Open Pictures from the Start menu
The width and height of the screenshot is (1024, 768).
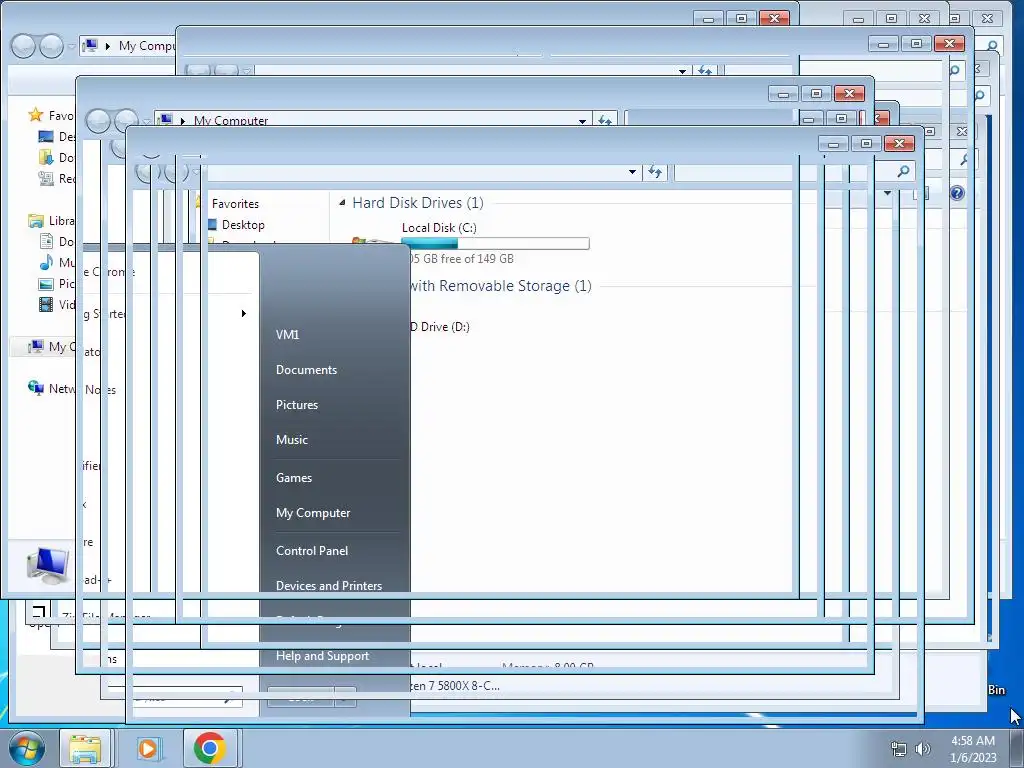point(296,405)
